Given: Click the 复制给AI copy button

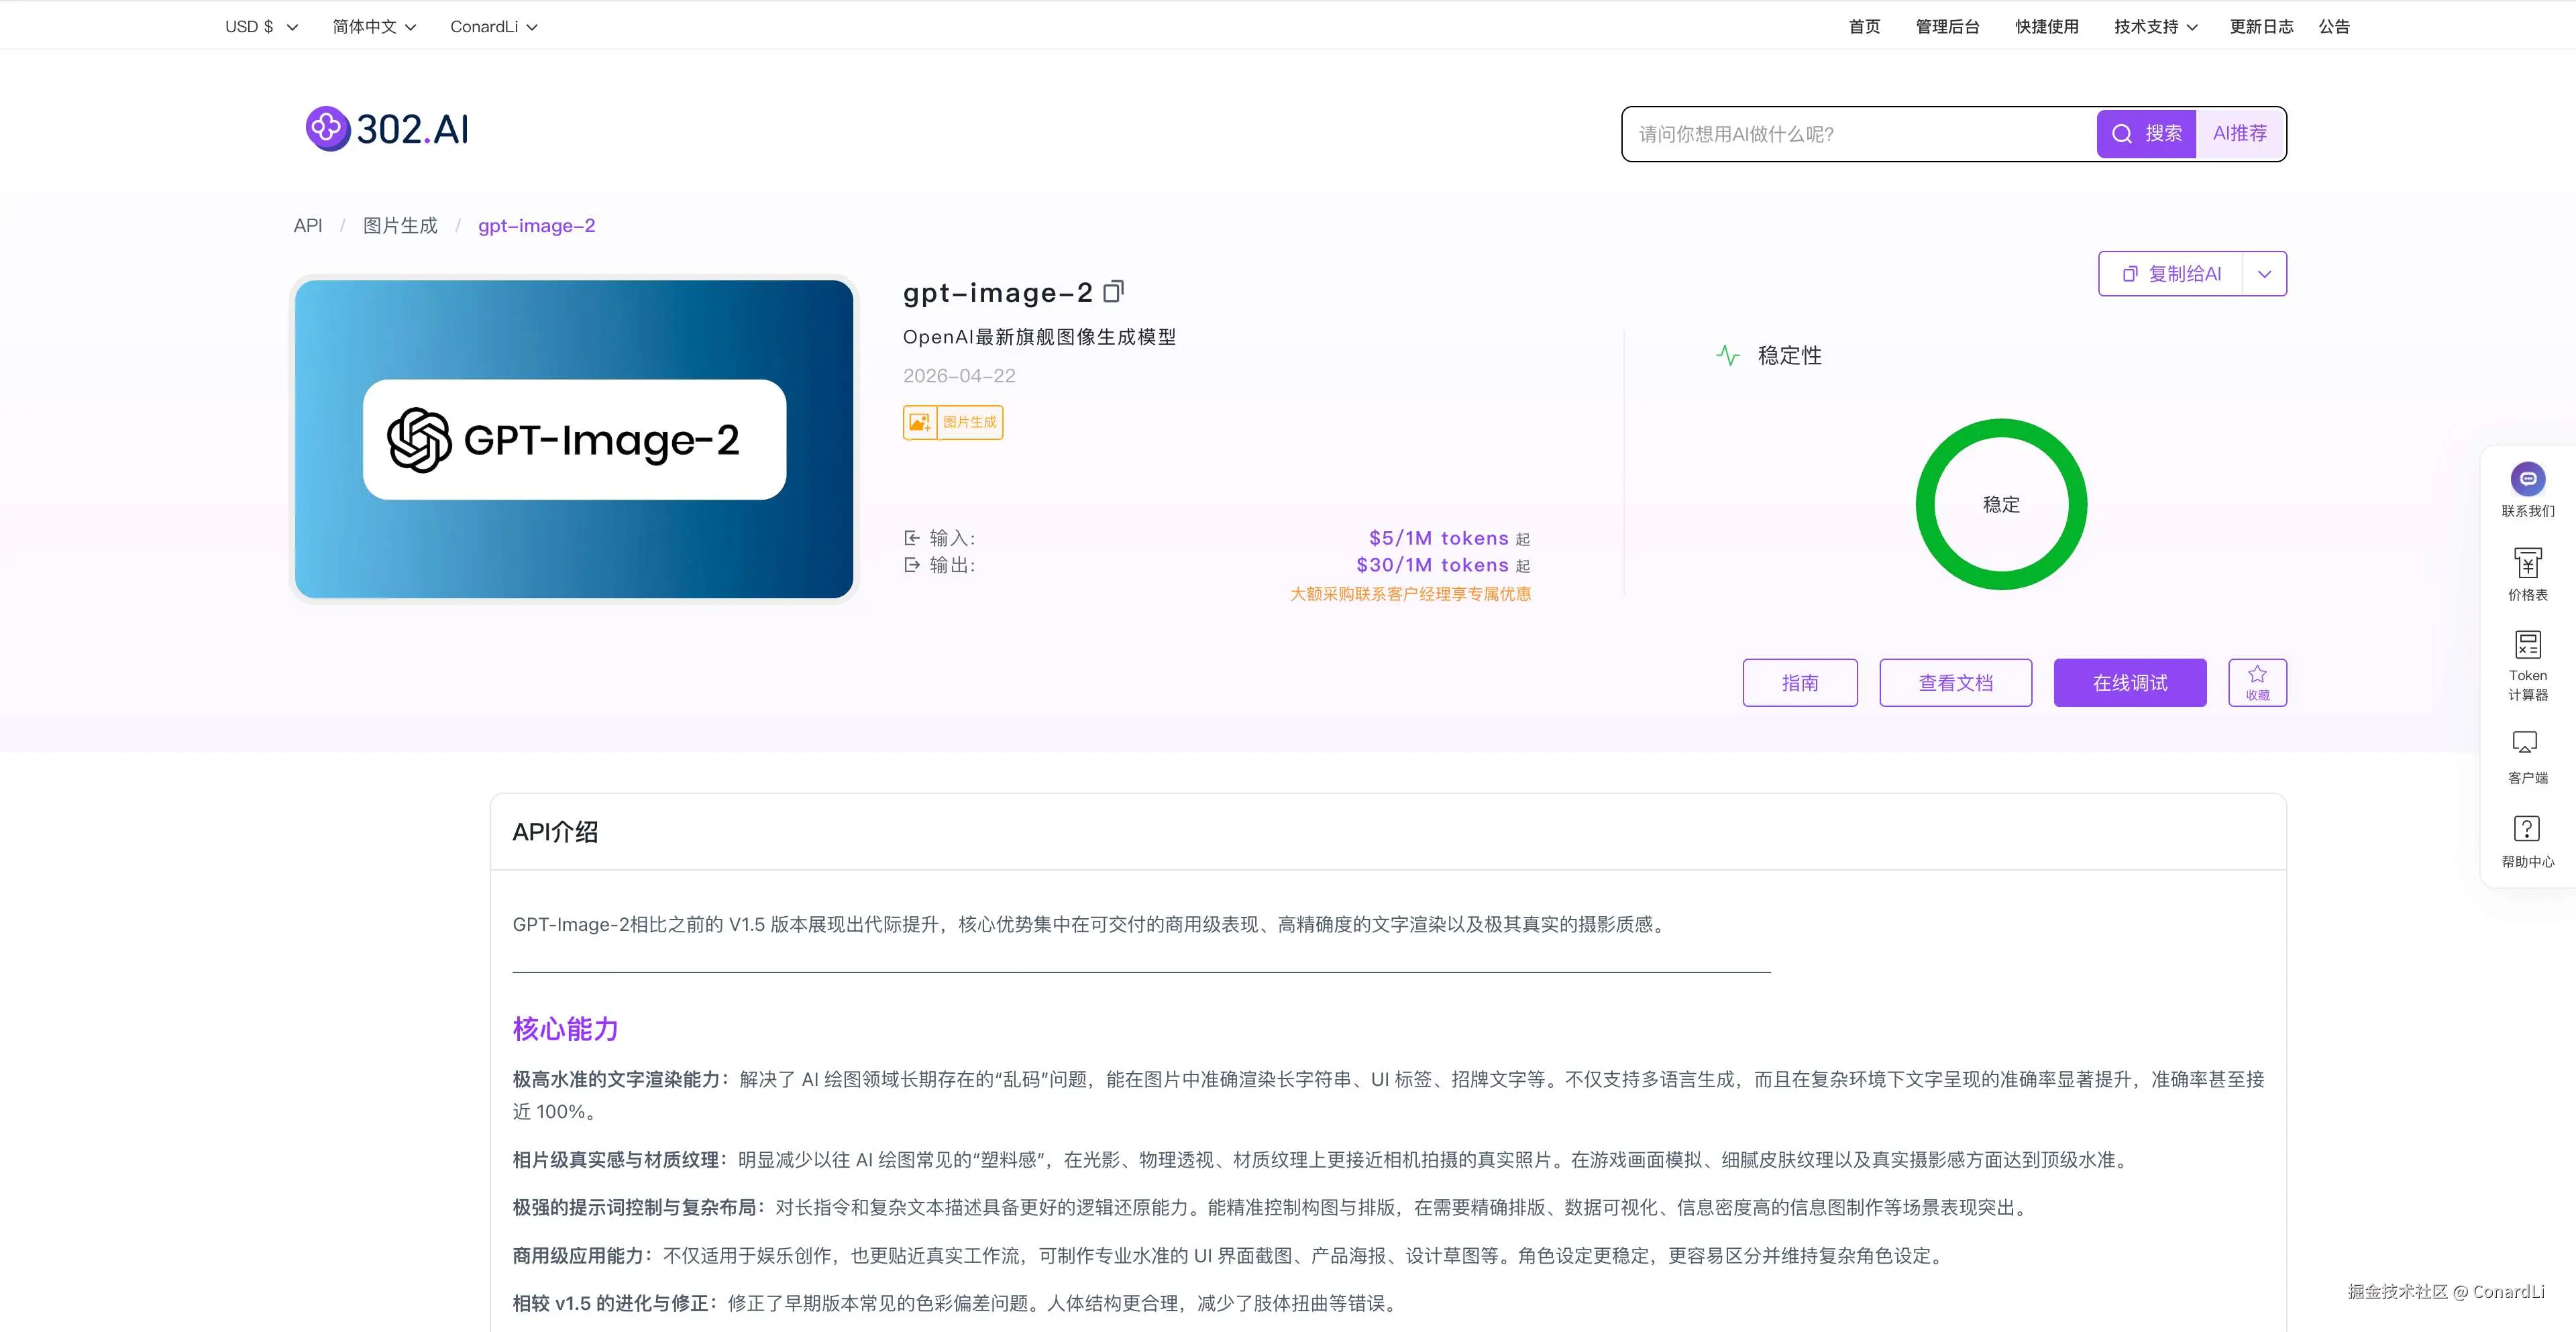Looking at the screenshot, I should click(x=2172, y=273).
